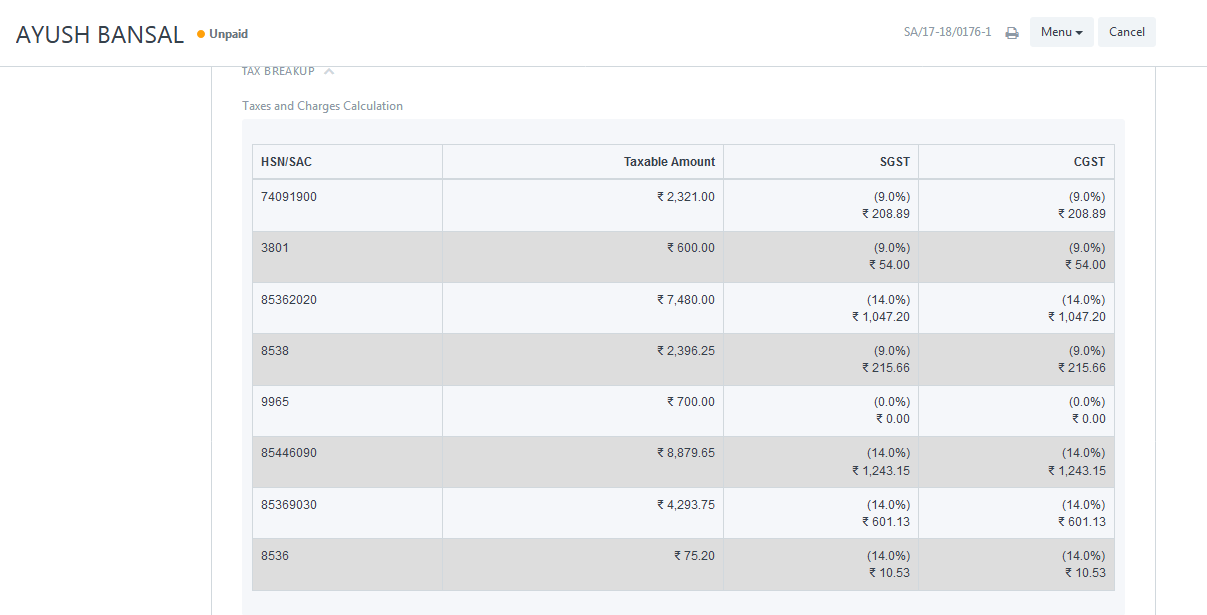Click the print icon next to invoice number
Screen dimensions: 1207x615
click(x=1012, y=33)
